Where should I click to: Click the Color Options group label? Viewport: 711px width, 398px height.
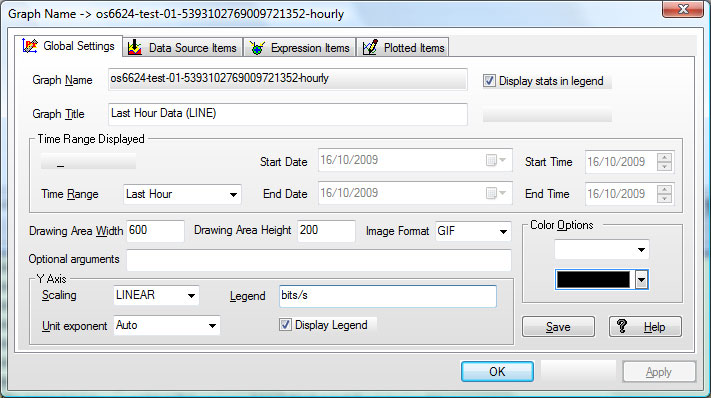561,225
